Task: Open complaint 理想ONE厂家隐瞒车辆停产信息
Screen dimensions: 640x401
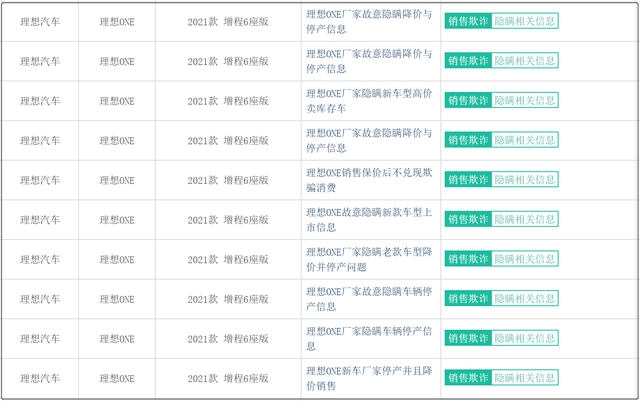Action: click(x=369, y=339)
